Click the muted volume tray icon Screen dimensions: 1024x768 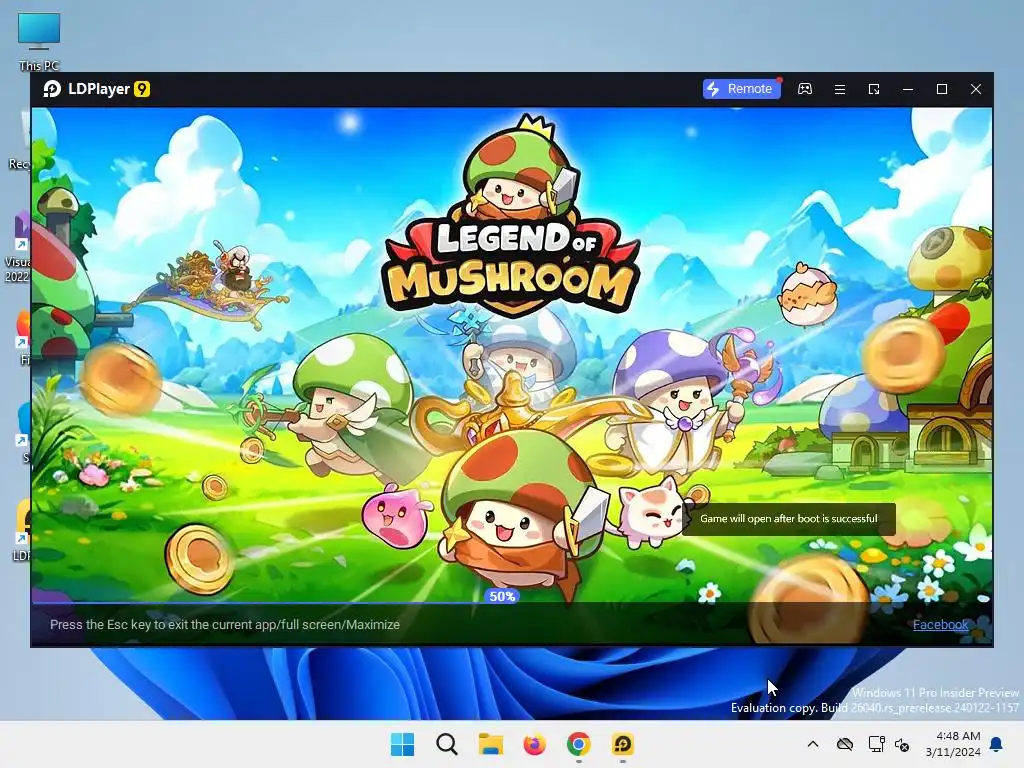[902, 744]
